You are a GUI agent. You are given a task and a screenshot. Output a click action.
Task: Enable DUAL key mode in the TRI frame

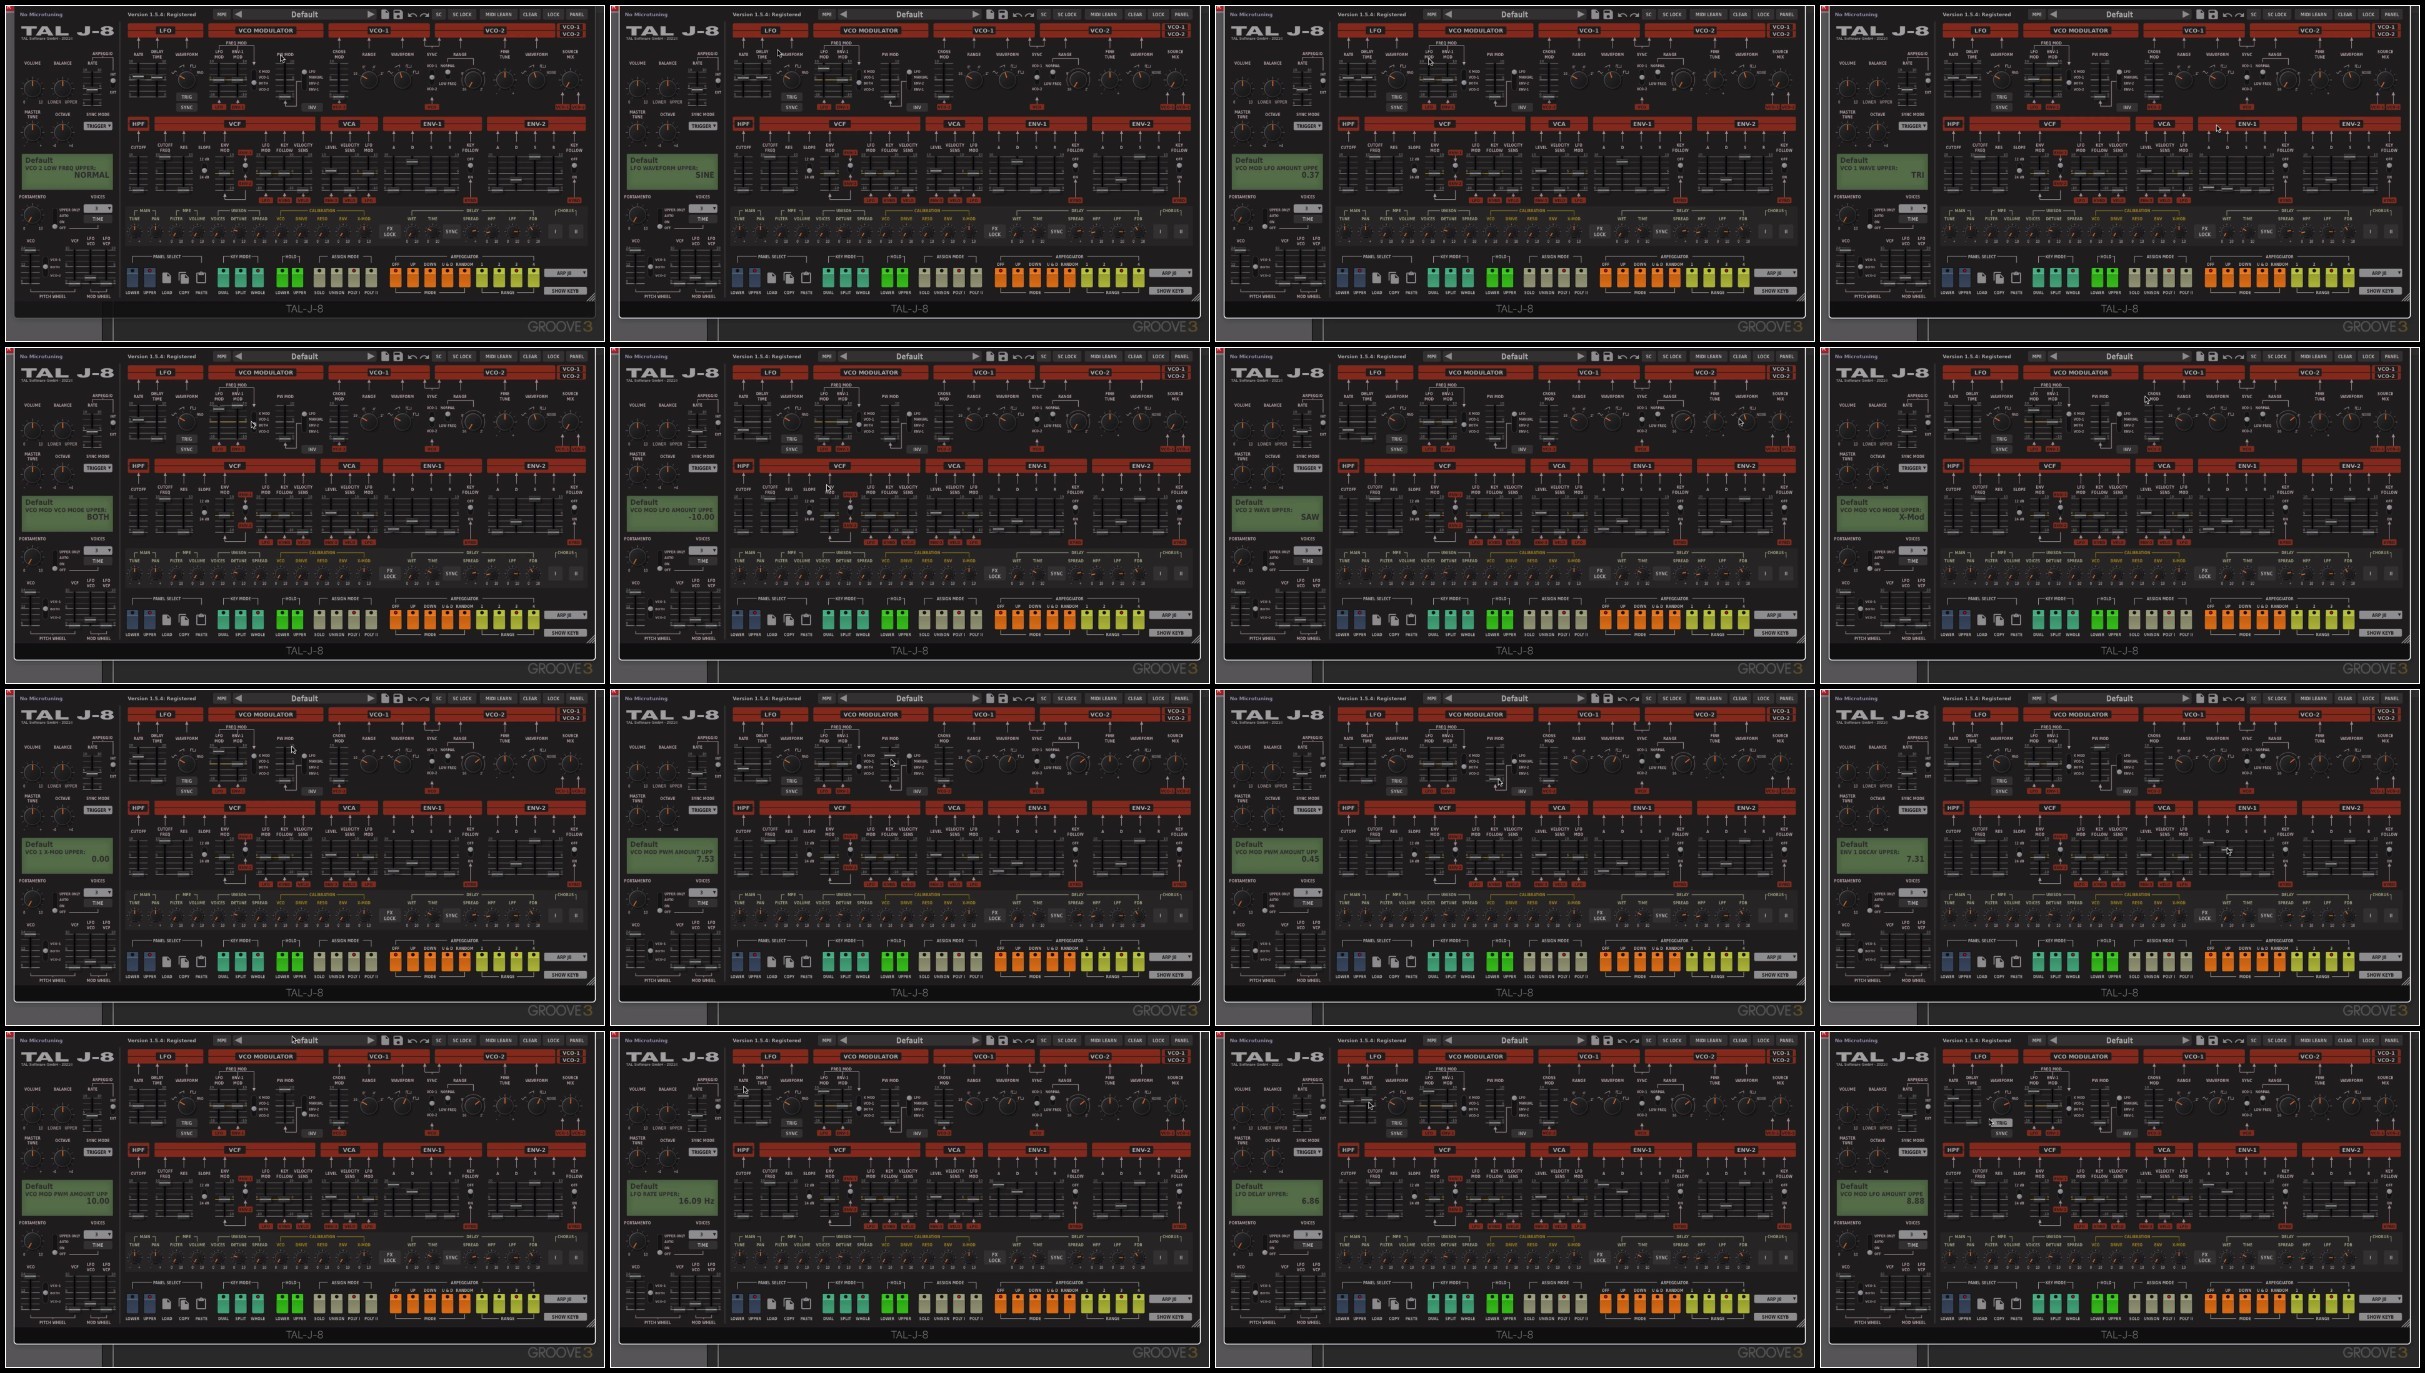pyautogui.click(x=2038, y=278)
